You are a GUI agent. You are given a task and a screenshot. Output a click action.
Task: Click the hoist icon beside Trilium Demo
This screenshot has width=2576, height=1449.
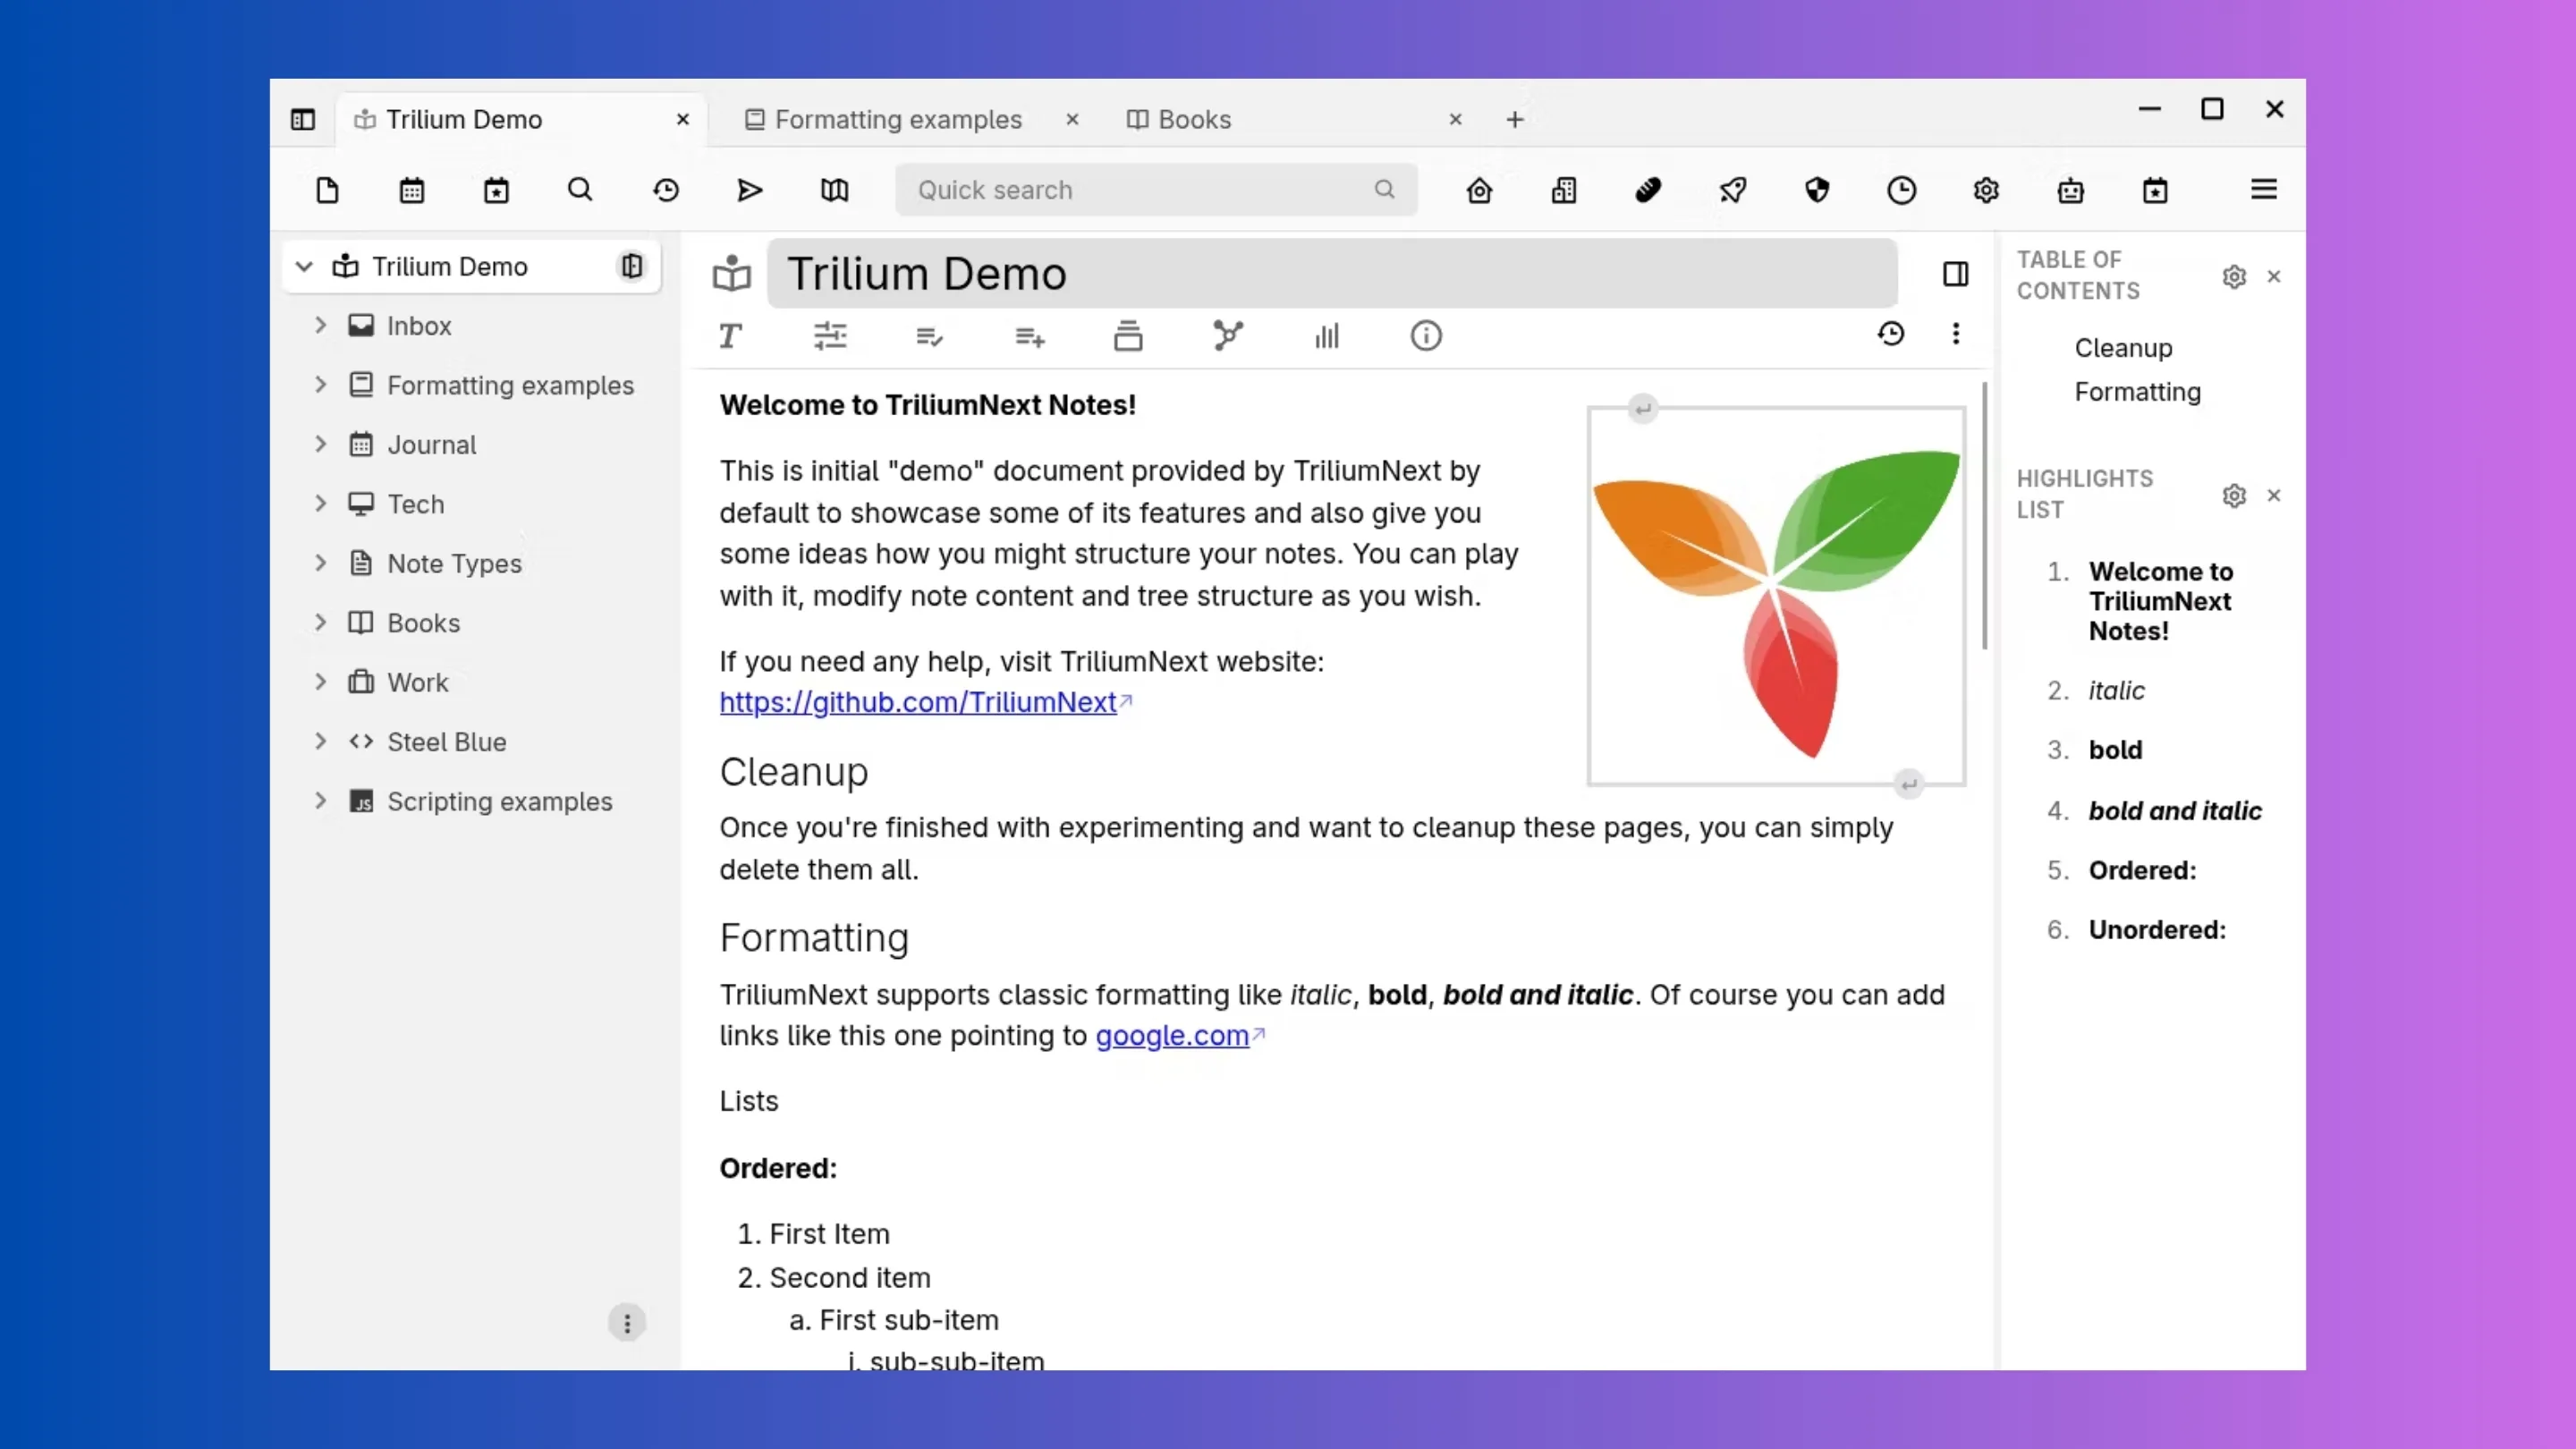pos(632,266)
